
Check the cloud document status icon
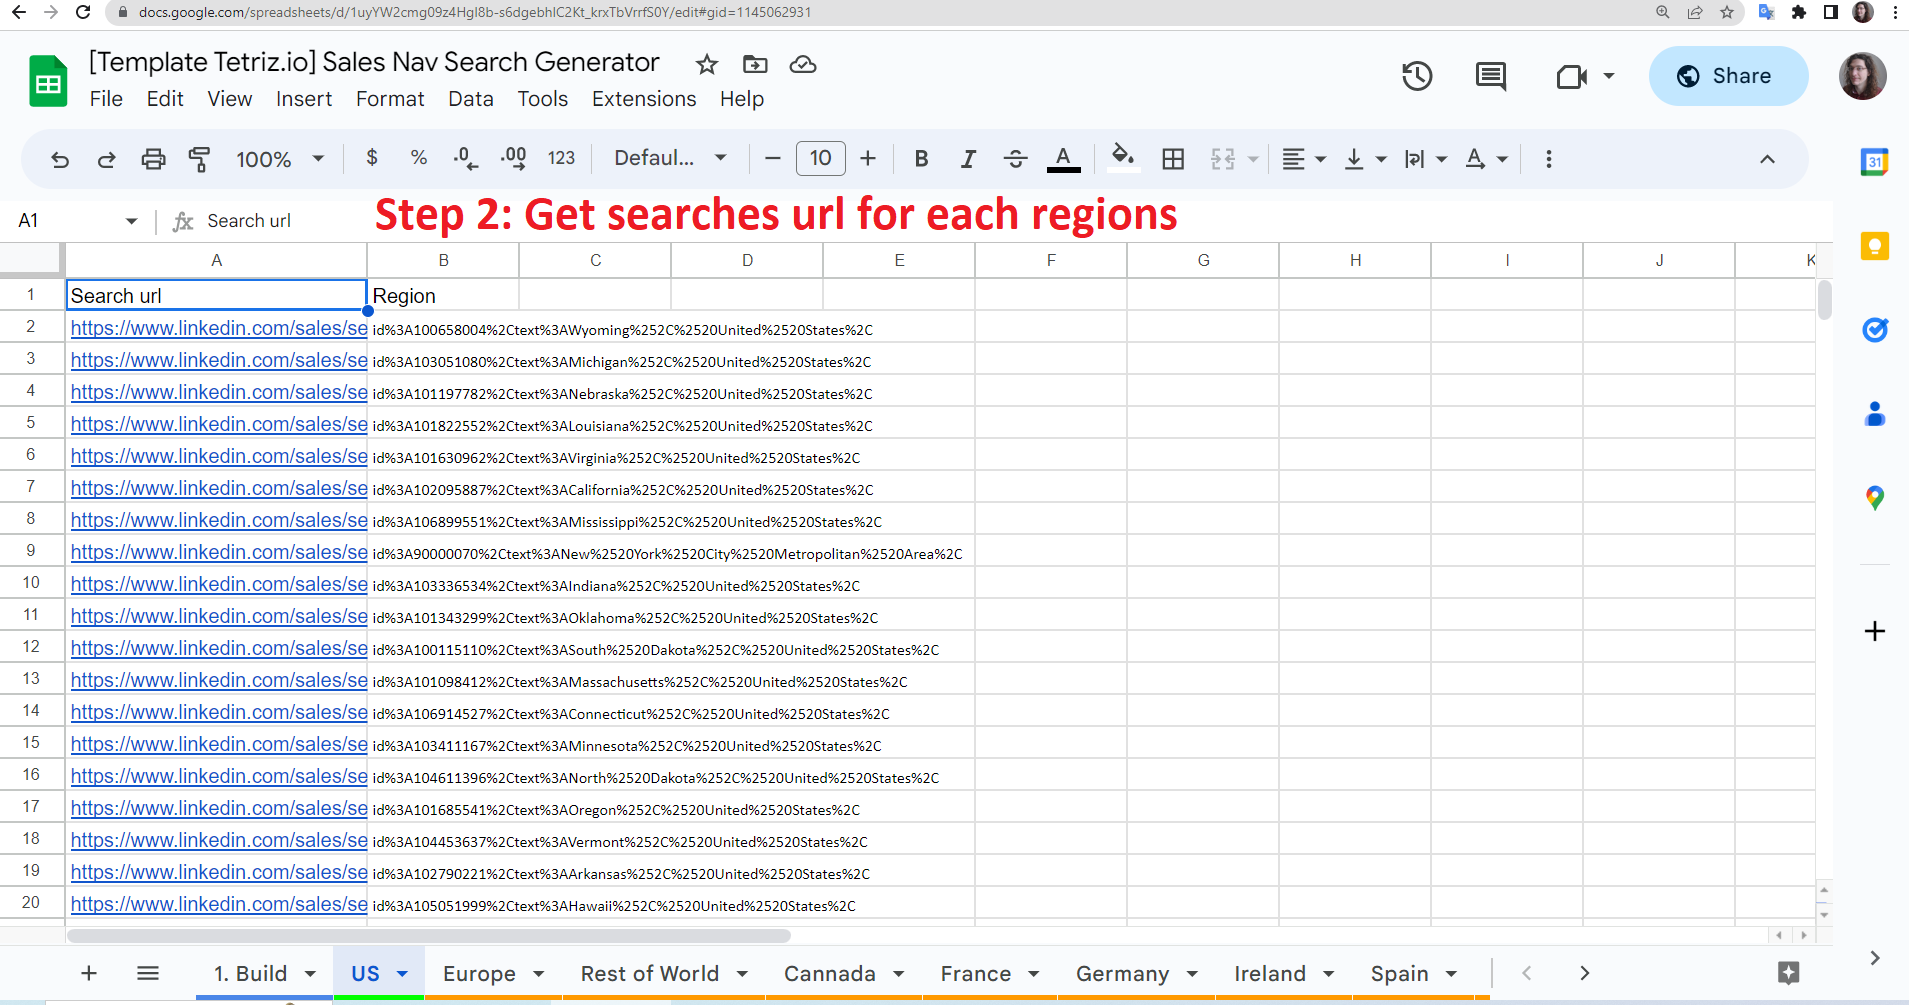(803, 65)
